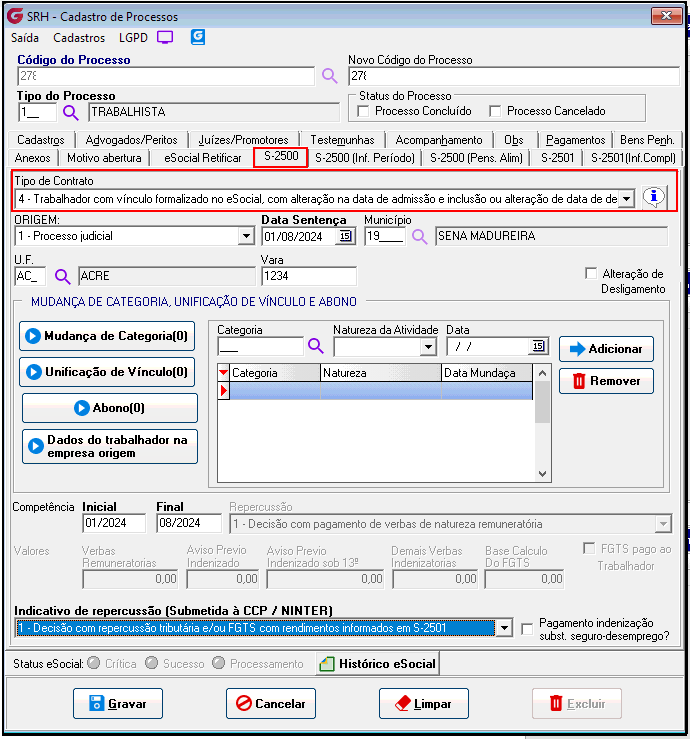
Task: Open Município search magnifier
Action: pos(419,237)
